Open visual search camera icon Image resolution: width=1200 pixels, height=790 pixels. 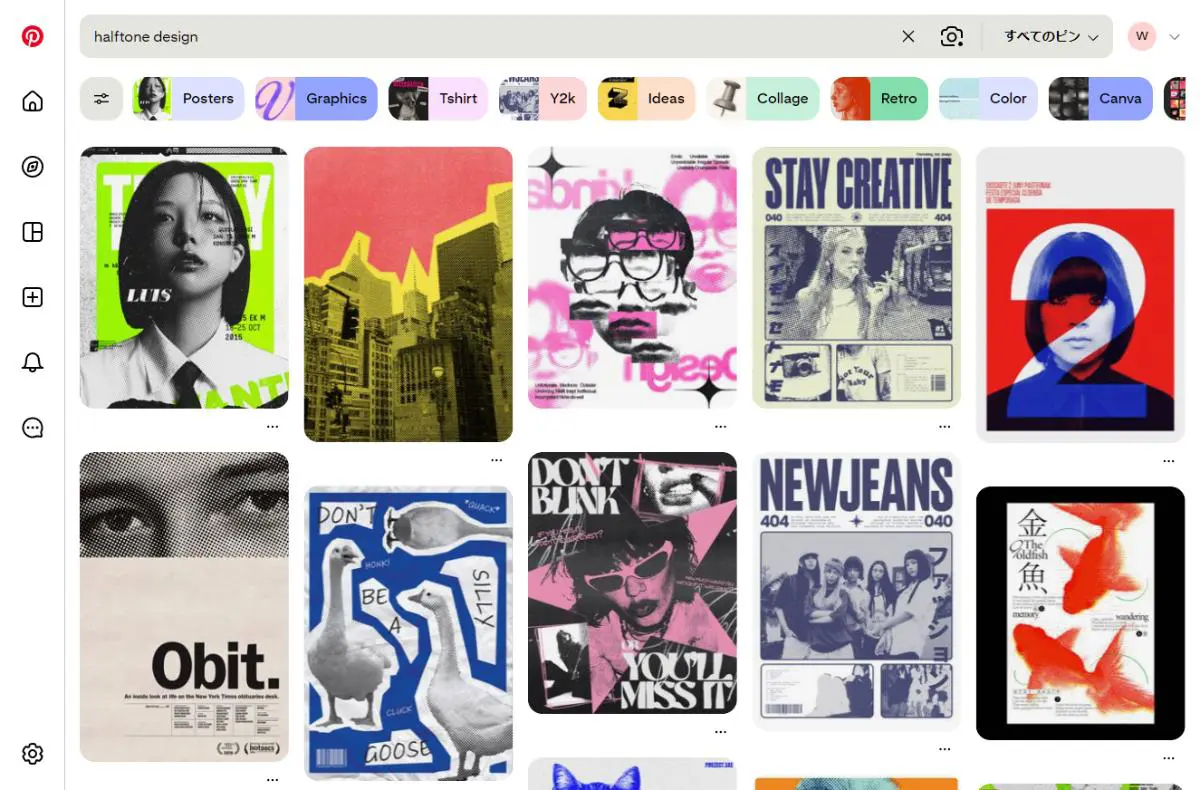(x=952, y=36)
